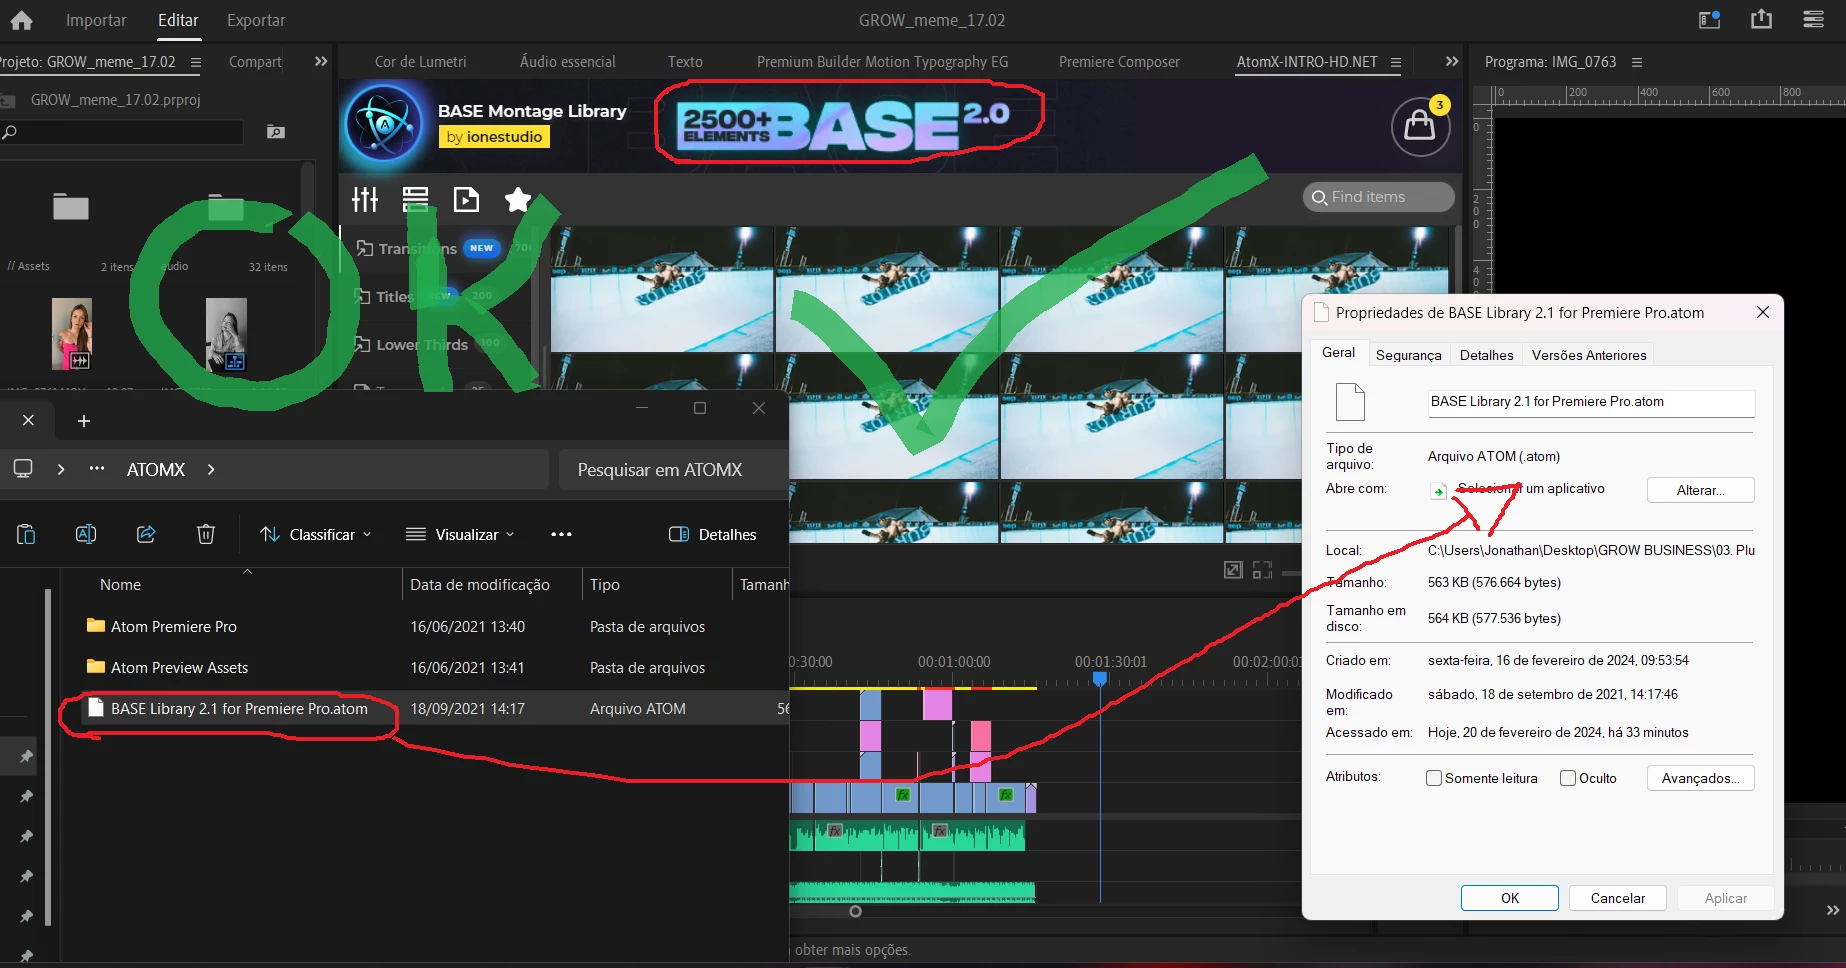Click the ATOMX breadcrumb folder

coord(156,469)
